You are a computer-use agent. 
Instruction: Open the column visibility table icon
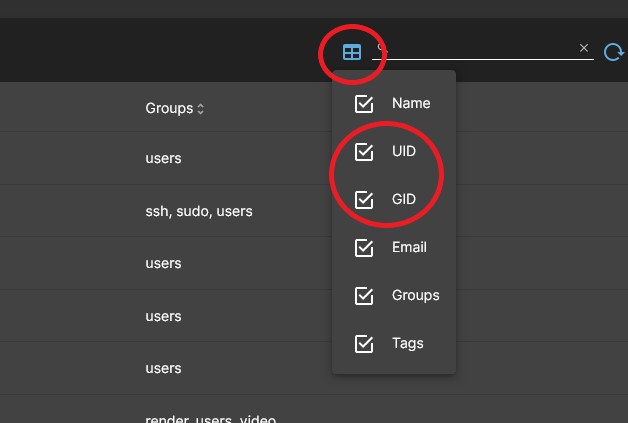tap(352, 52)
